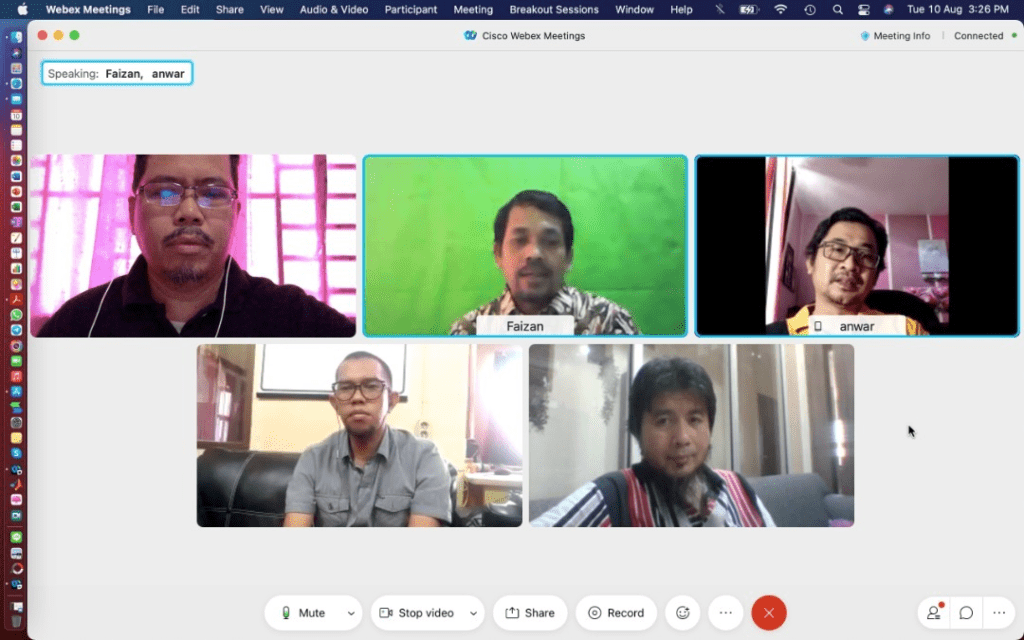Open the Share menu
Image resolution: width=1024 pixels, height=640 pixels.
click(x=229, y=9)
